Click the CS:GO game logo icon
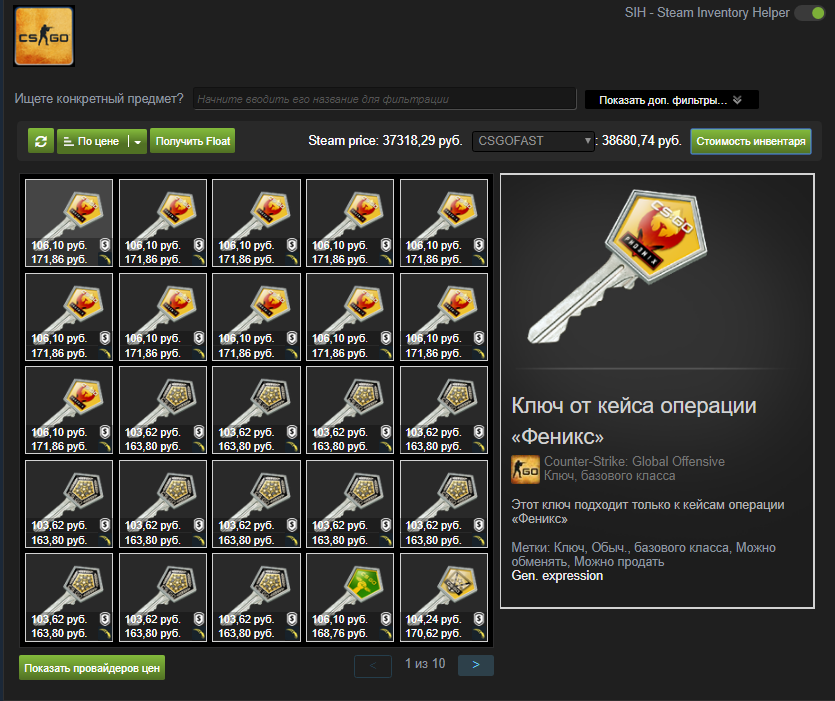The height and width of the screenshot is (701, 835). (44, 36)
